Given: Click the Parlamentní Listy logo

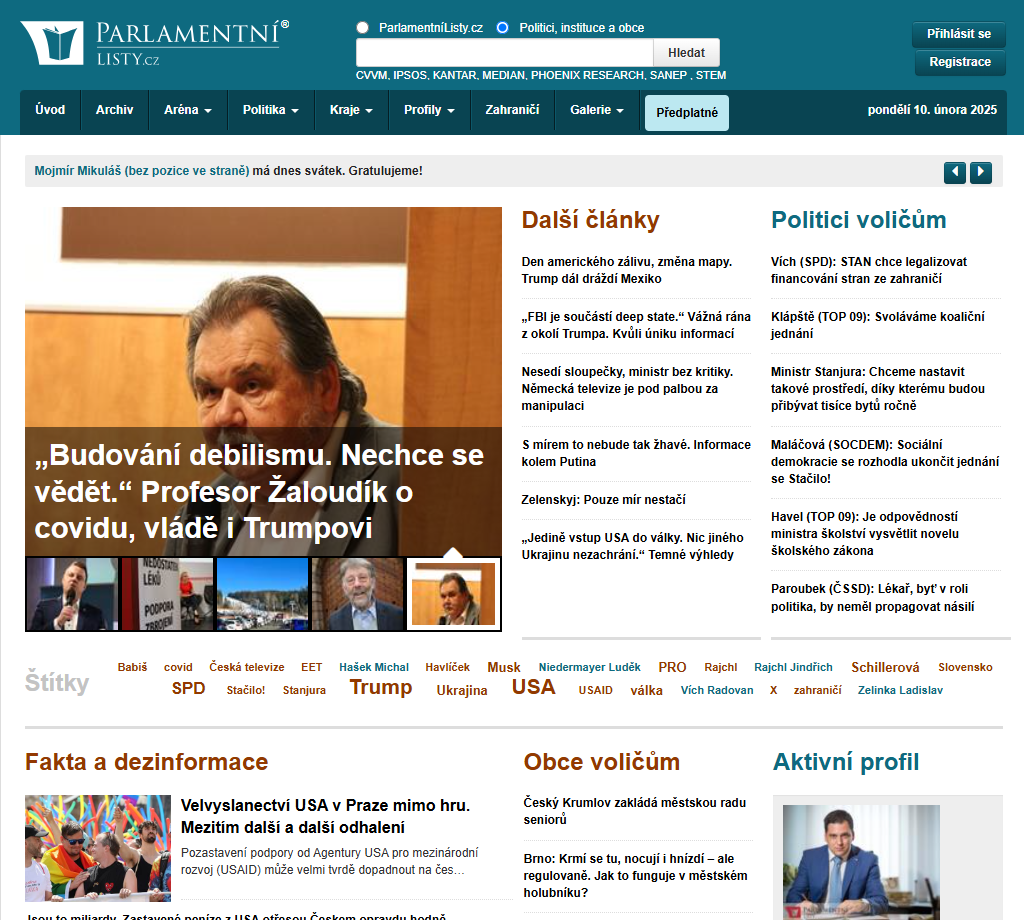Looking at the screenshot, I should pos(155,42).
